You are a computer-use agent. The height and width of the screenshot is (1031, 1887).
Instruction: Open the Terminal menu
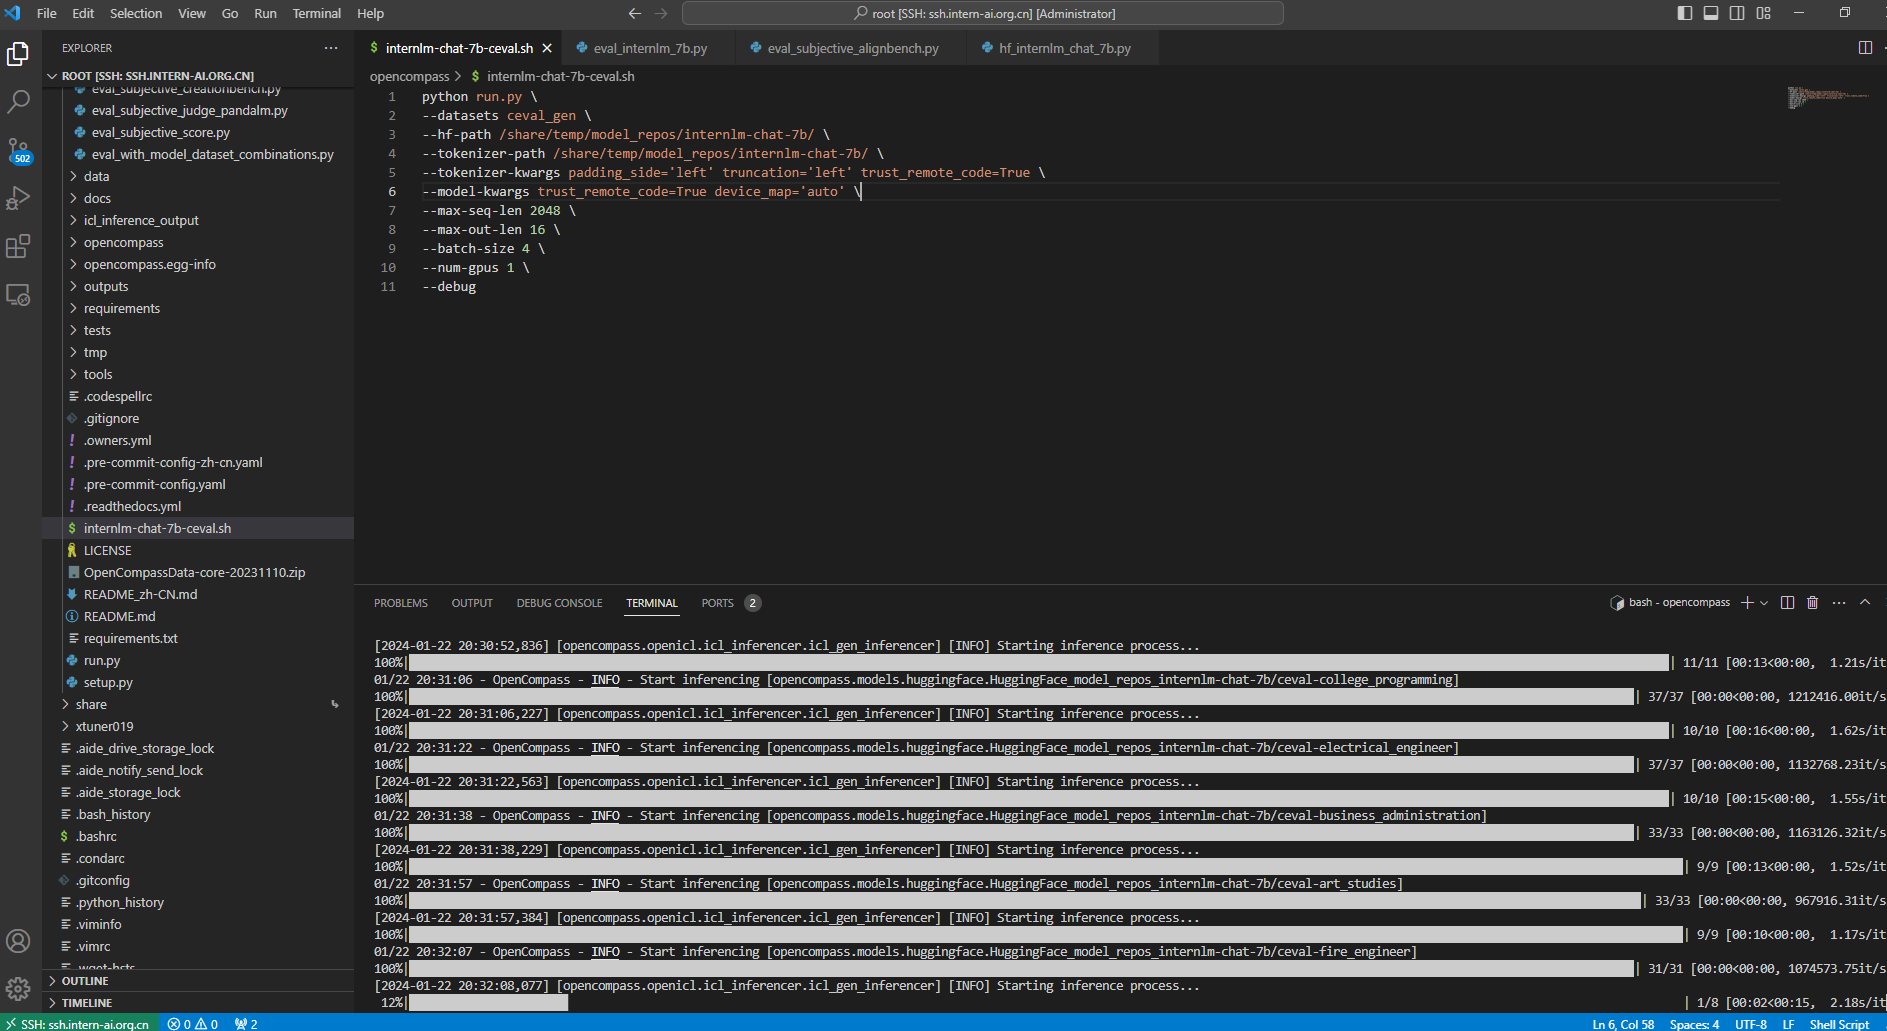(x=316, y=13)
